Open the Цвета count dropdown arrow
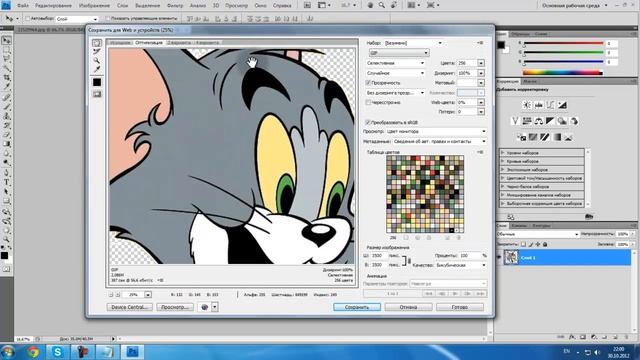 tap(481, 63)
